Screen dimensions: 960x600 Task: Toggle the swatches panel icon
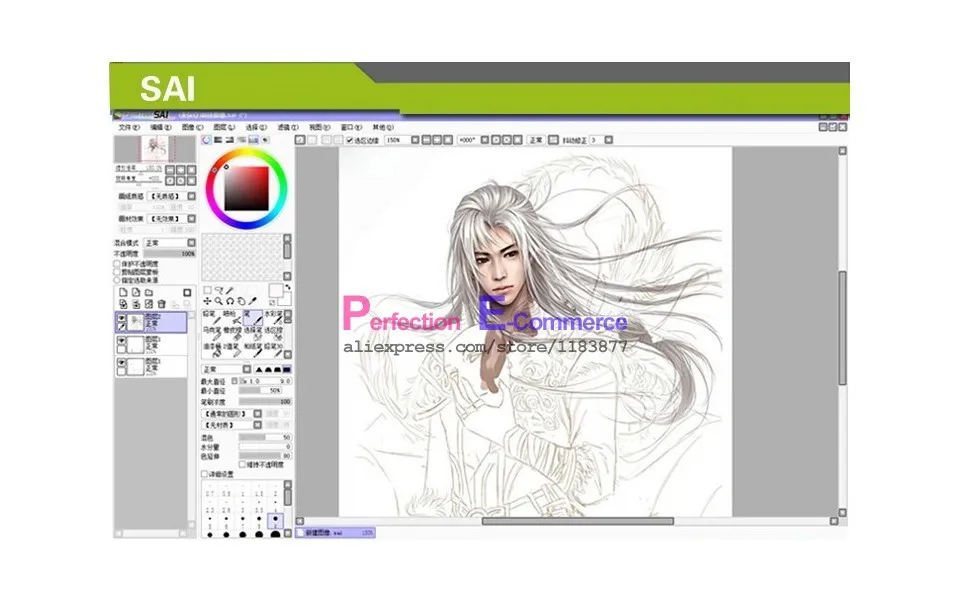pyautogui.click(x=253, y=140)
